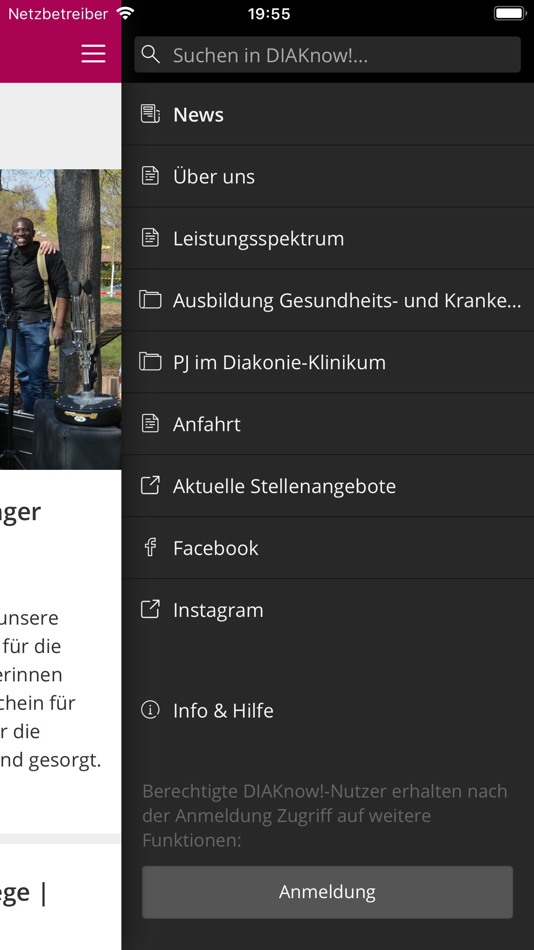Focus the 'Suchen in DIAKnow!' search field
Image resolution: width=534 pixels, height=950 pixels.
[x=327, y=55]
